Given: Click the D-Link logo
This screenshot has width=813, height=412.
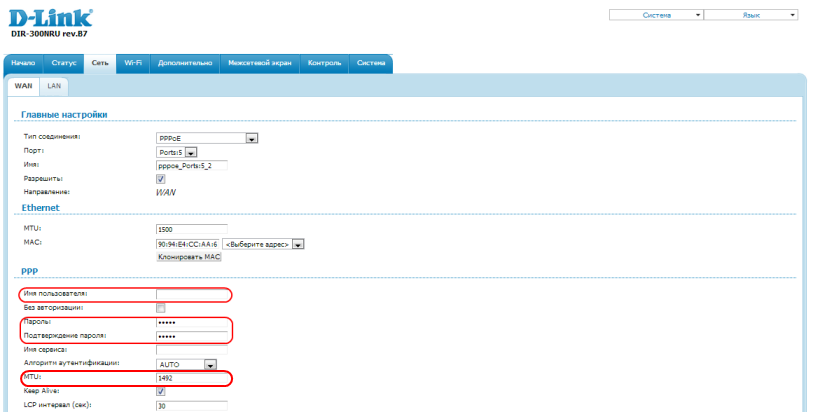Looking at the screenshot, I should coord(49,18).
